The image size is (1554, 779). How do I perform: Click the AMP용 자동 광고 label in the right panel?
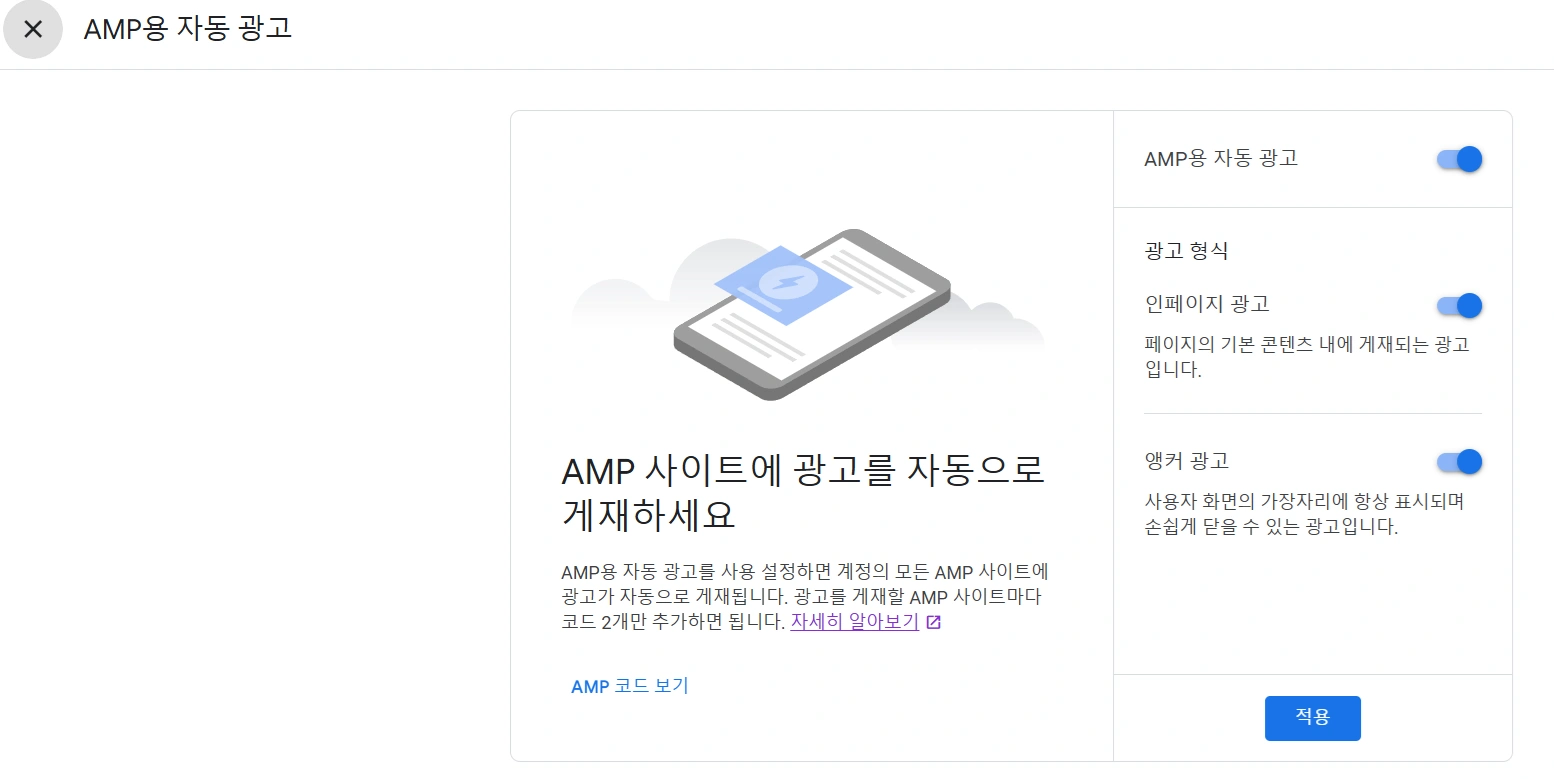tap(1220, 158)
